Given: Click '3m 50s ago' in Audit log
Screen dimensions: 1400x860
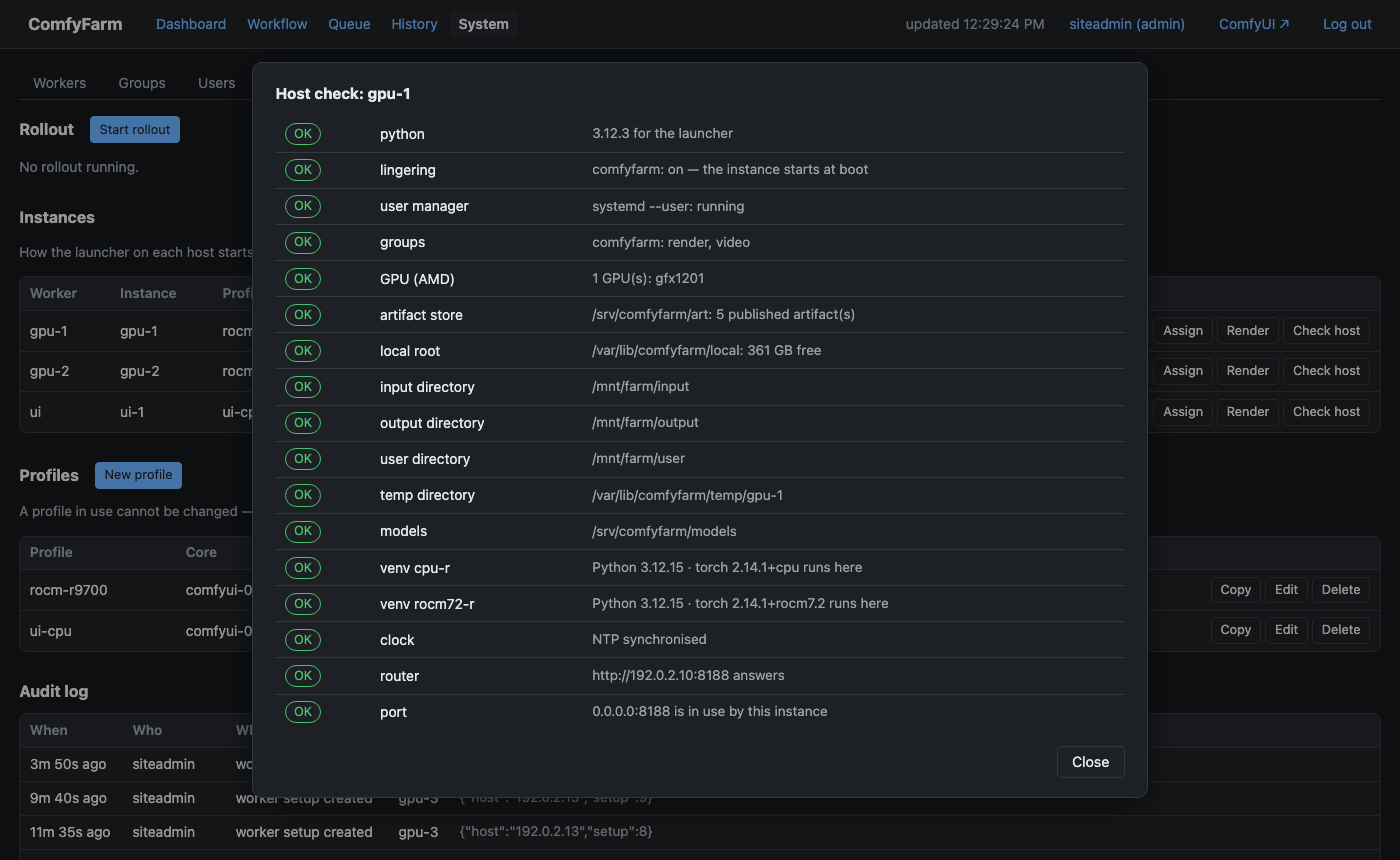Looking at the screenshot, I should (x=68, y=764).
